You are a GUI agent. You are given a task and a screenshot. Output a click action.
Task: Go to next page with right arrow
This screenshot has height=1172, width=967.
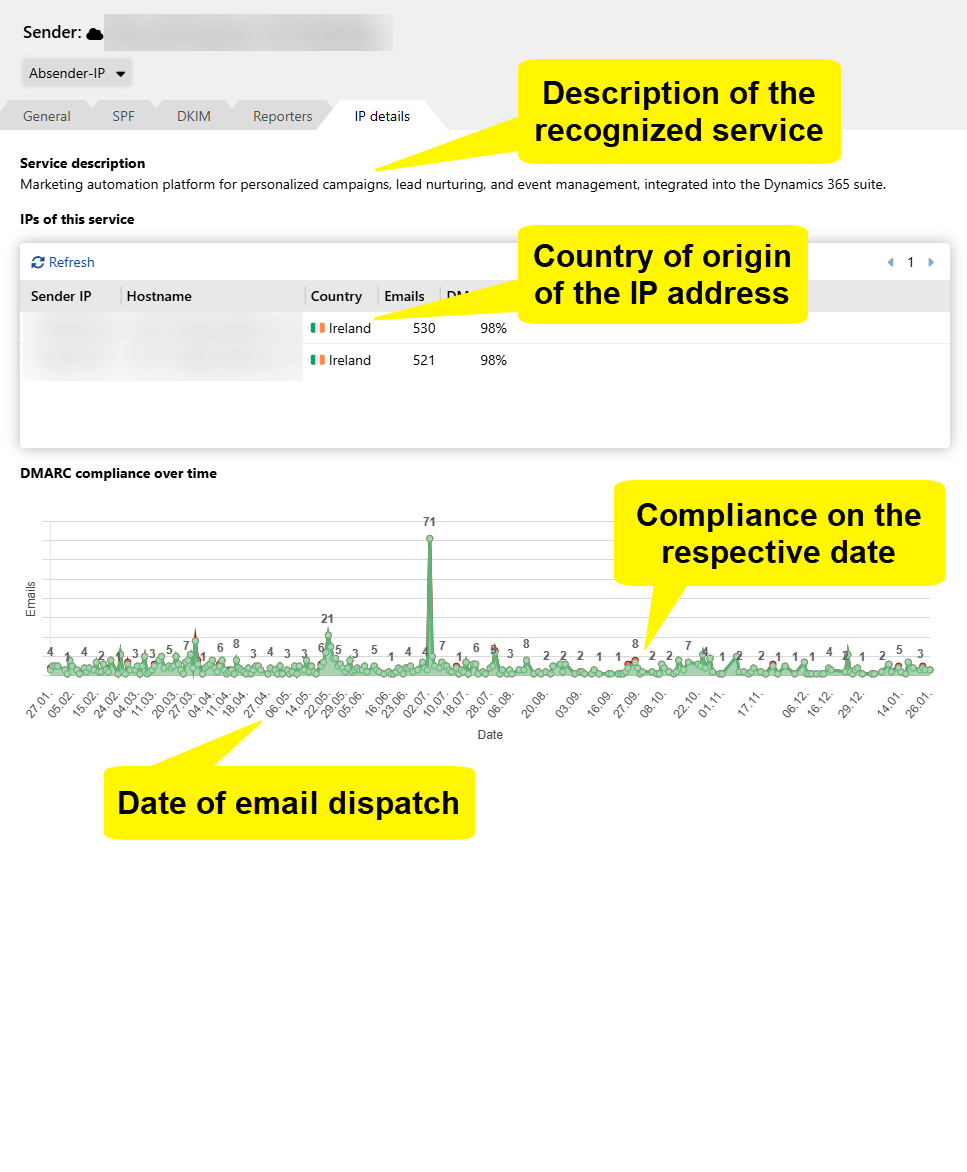pos(931,262)
